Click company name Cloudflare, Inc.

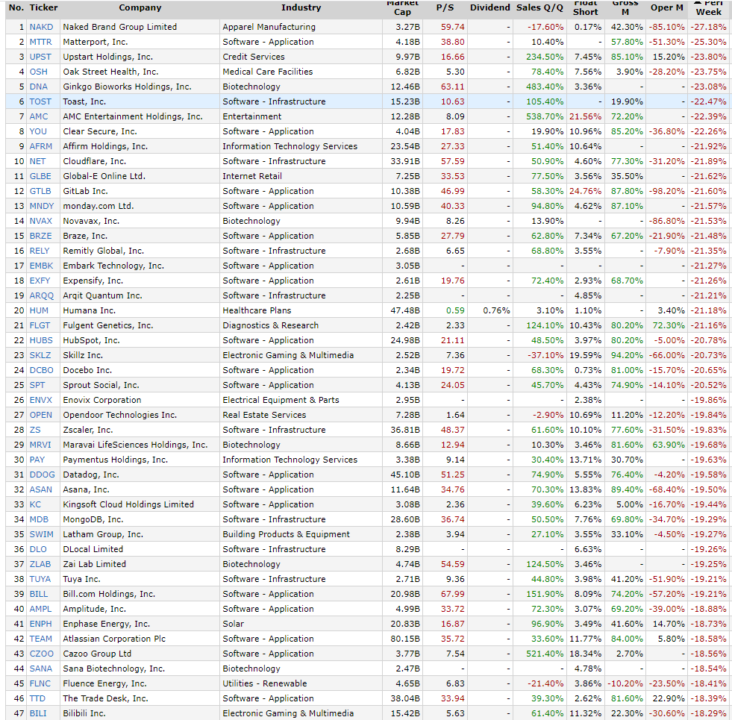[94, 162]
